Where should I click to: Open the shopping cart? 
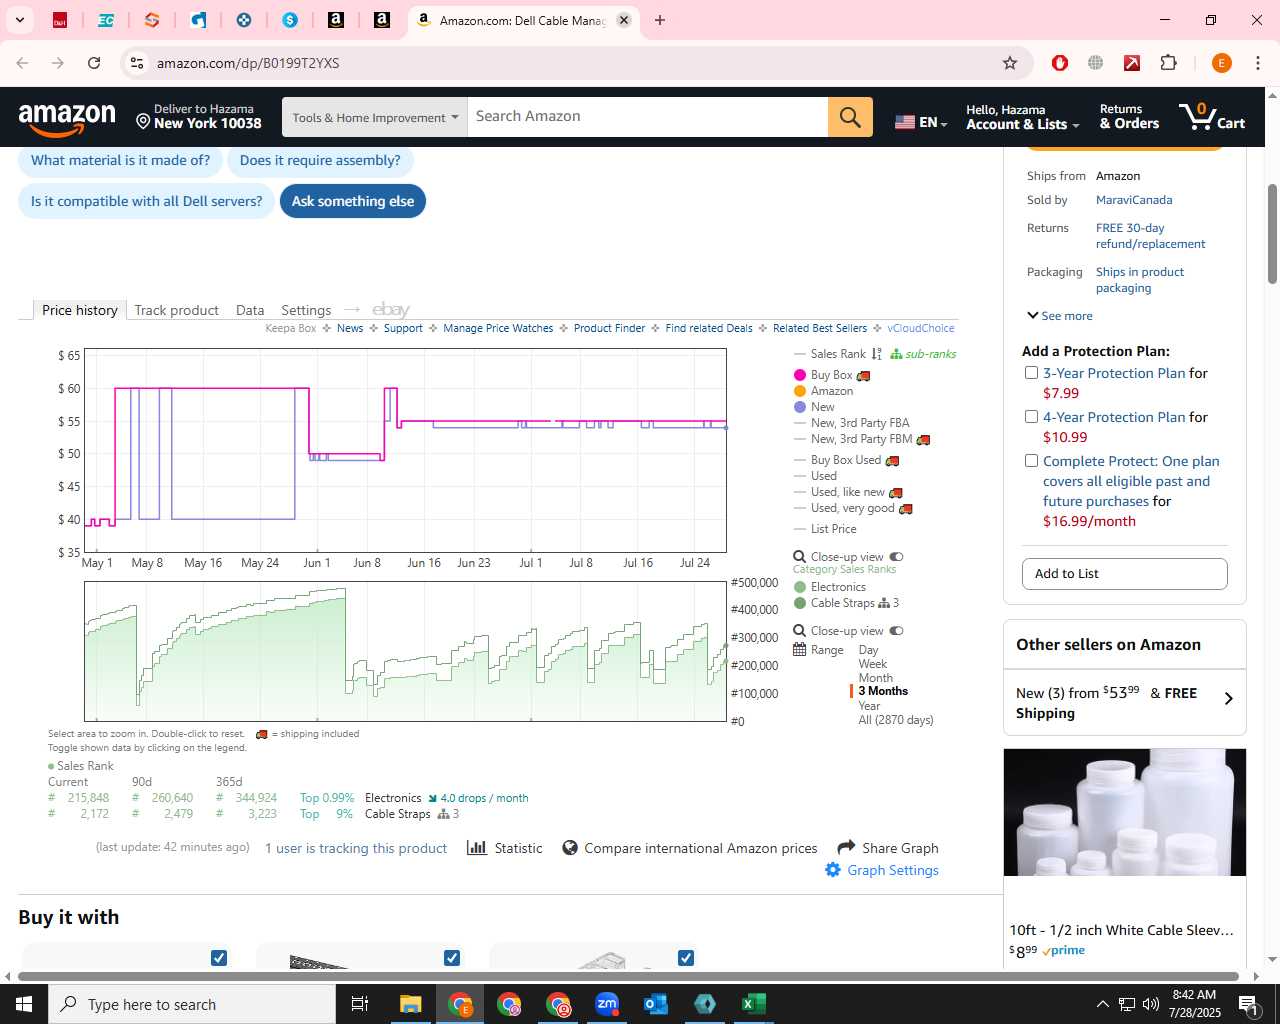1211,117
